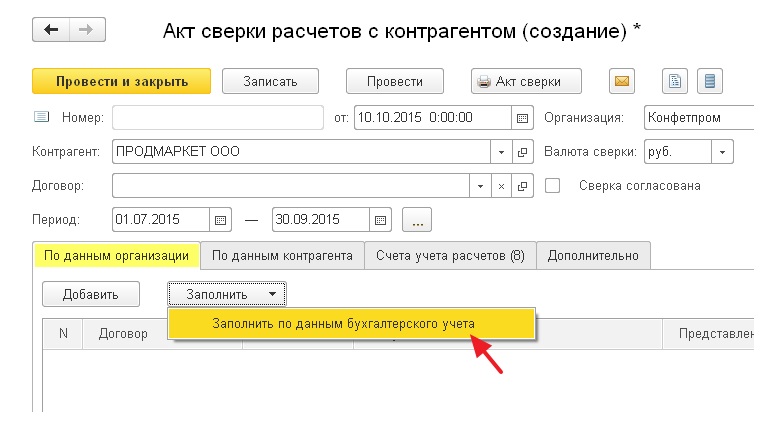Click the empty Договор input field
Image resolution: width=765 pixels, height=427 pixels.
(291, 186)
